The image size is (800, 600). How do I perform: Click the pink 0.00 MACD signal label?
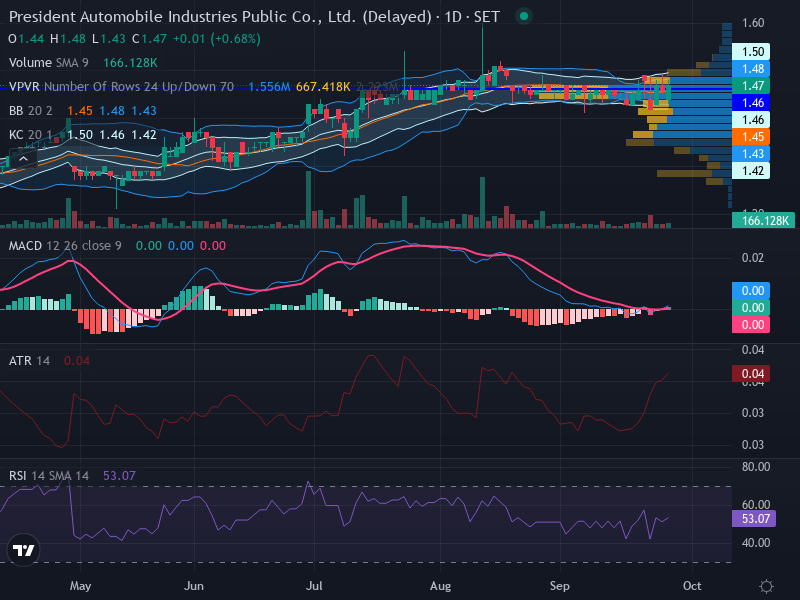(x=751, y=324)
